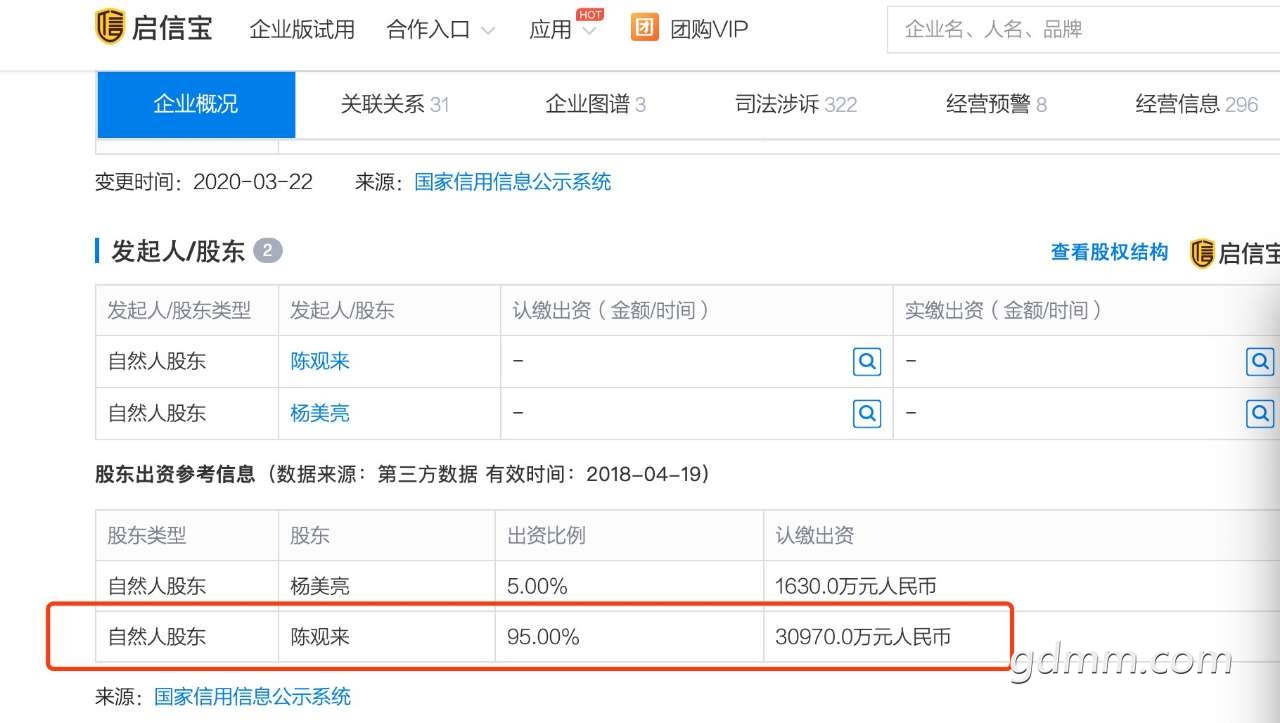This screenshot has height=723, width=1280.
Task: Click 杨美亮 in the lower table
Action: [320, 586]
